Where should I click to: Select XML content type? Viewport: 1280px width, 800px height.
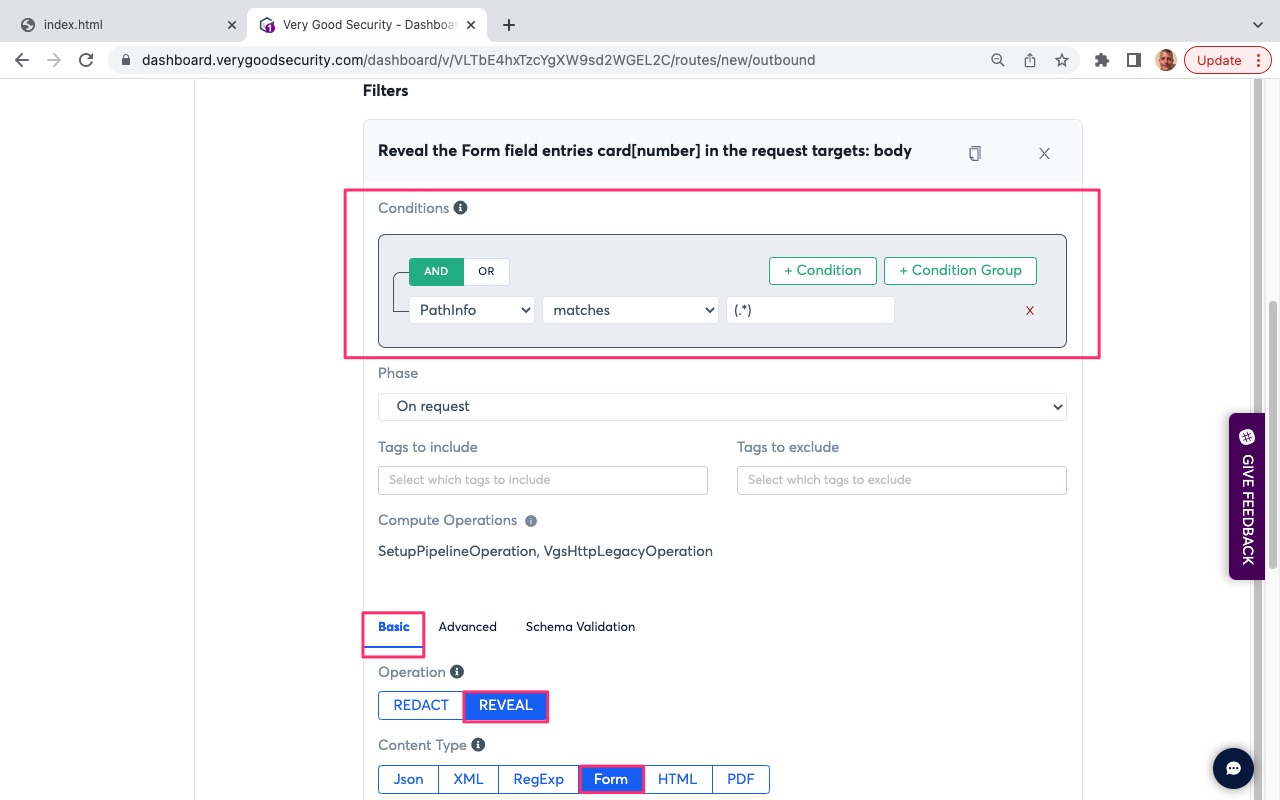click(x=468, y=779)
